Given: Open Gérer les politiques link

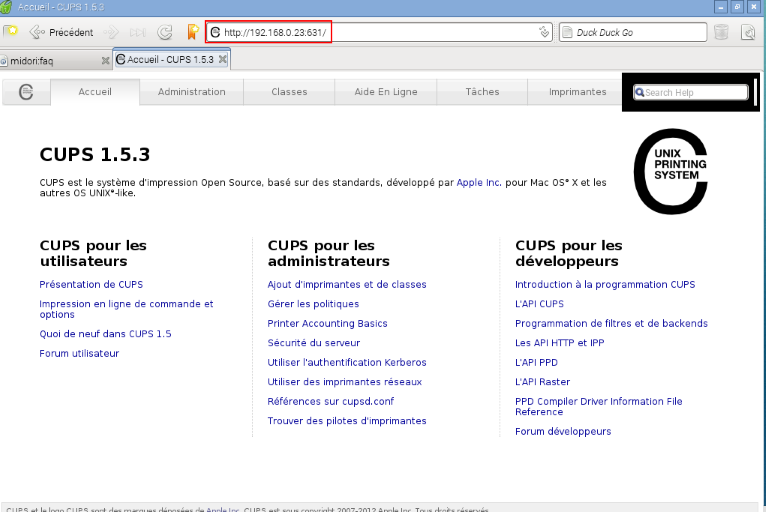Looking at the screenshot, I should point(313,304).
